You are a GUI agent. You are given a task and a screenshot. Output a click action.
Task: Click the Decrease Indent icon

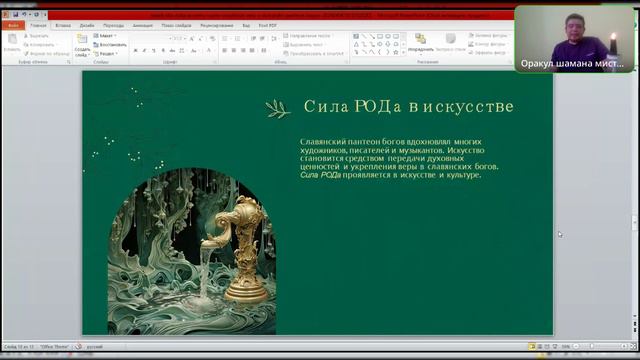tap(253, 39)
